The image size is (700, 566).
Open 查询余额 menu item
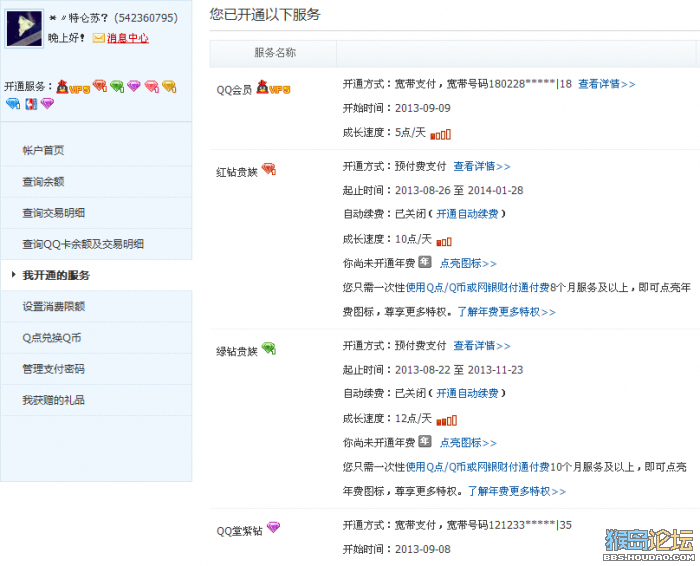[x=43, y=182]
